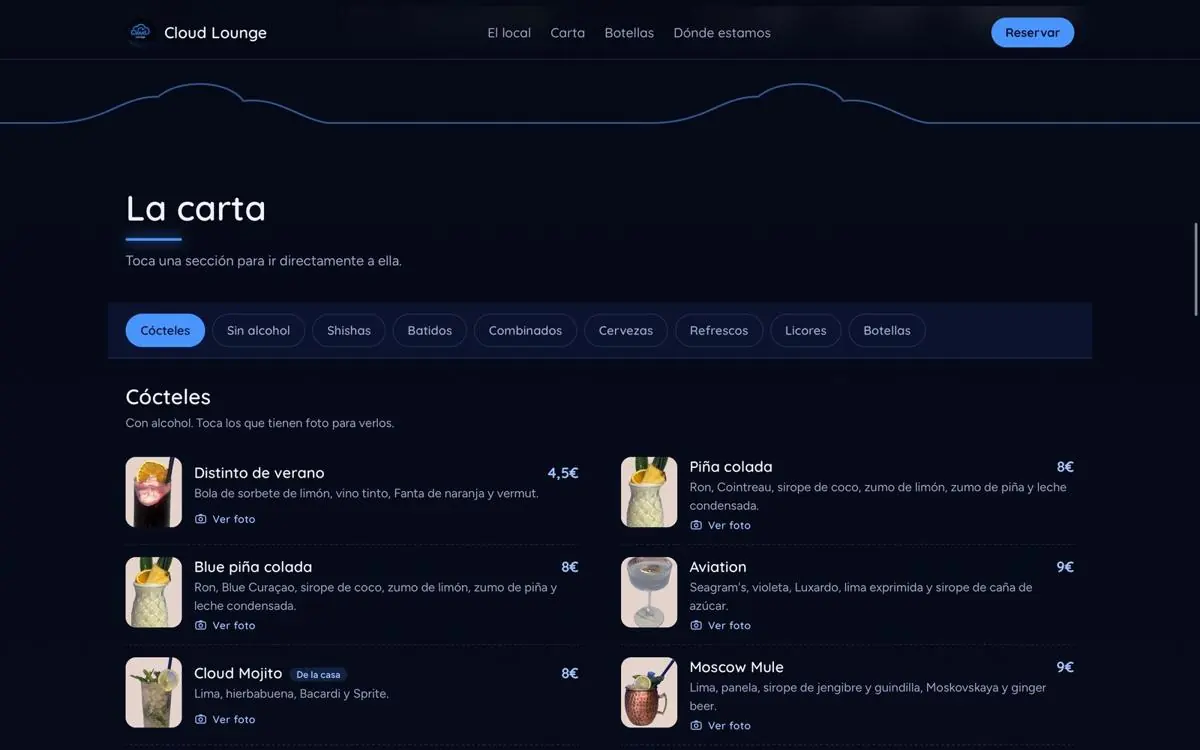This screenshot has width=1200, height=750.
Task: Open El local in the navigation
Action: pos(509,33)
